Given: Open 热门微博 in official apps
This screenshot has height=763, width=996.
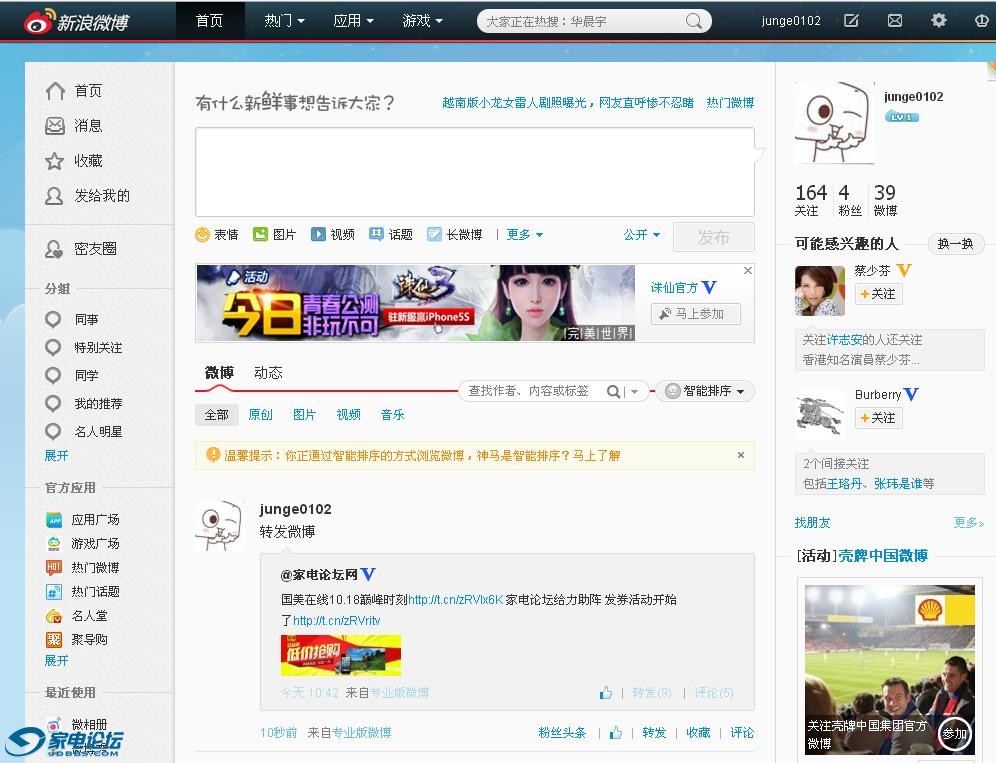Looking at the screenshot, I should (83, 568).
